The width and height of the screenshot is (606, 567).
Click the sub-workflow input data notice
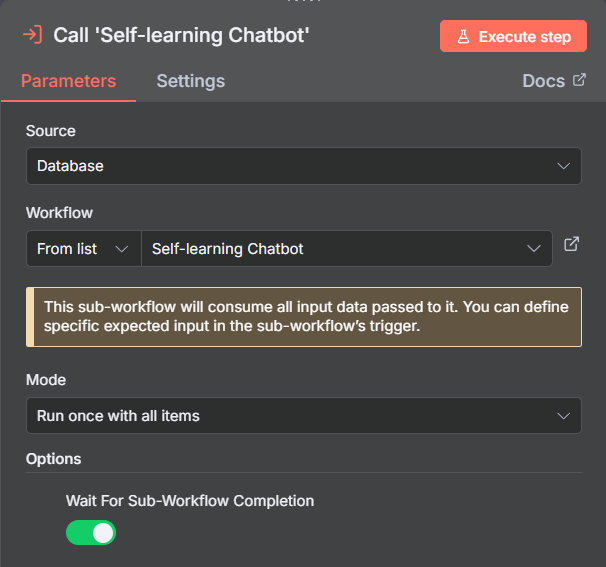pos(303,317)
